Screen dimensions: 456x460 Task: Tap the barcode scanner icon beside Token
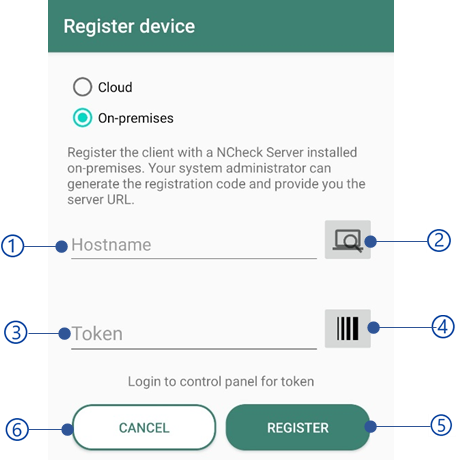pos(348,328)
